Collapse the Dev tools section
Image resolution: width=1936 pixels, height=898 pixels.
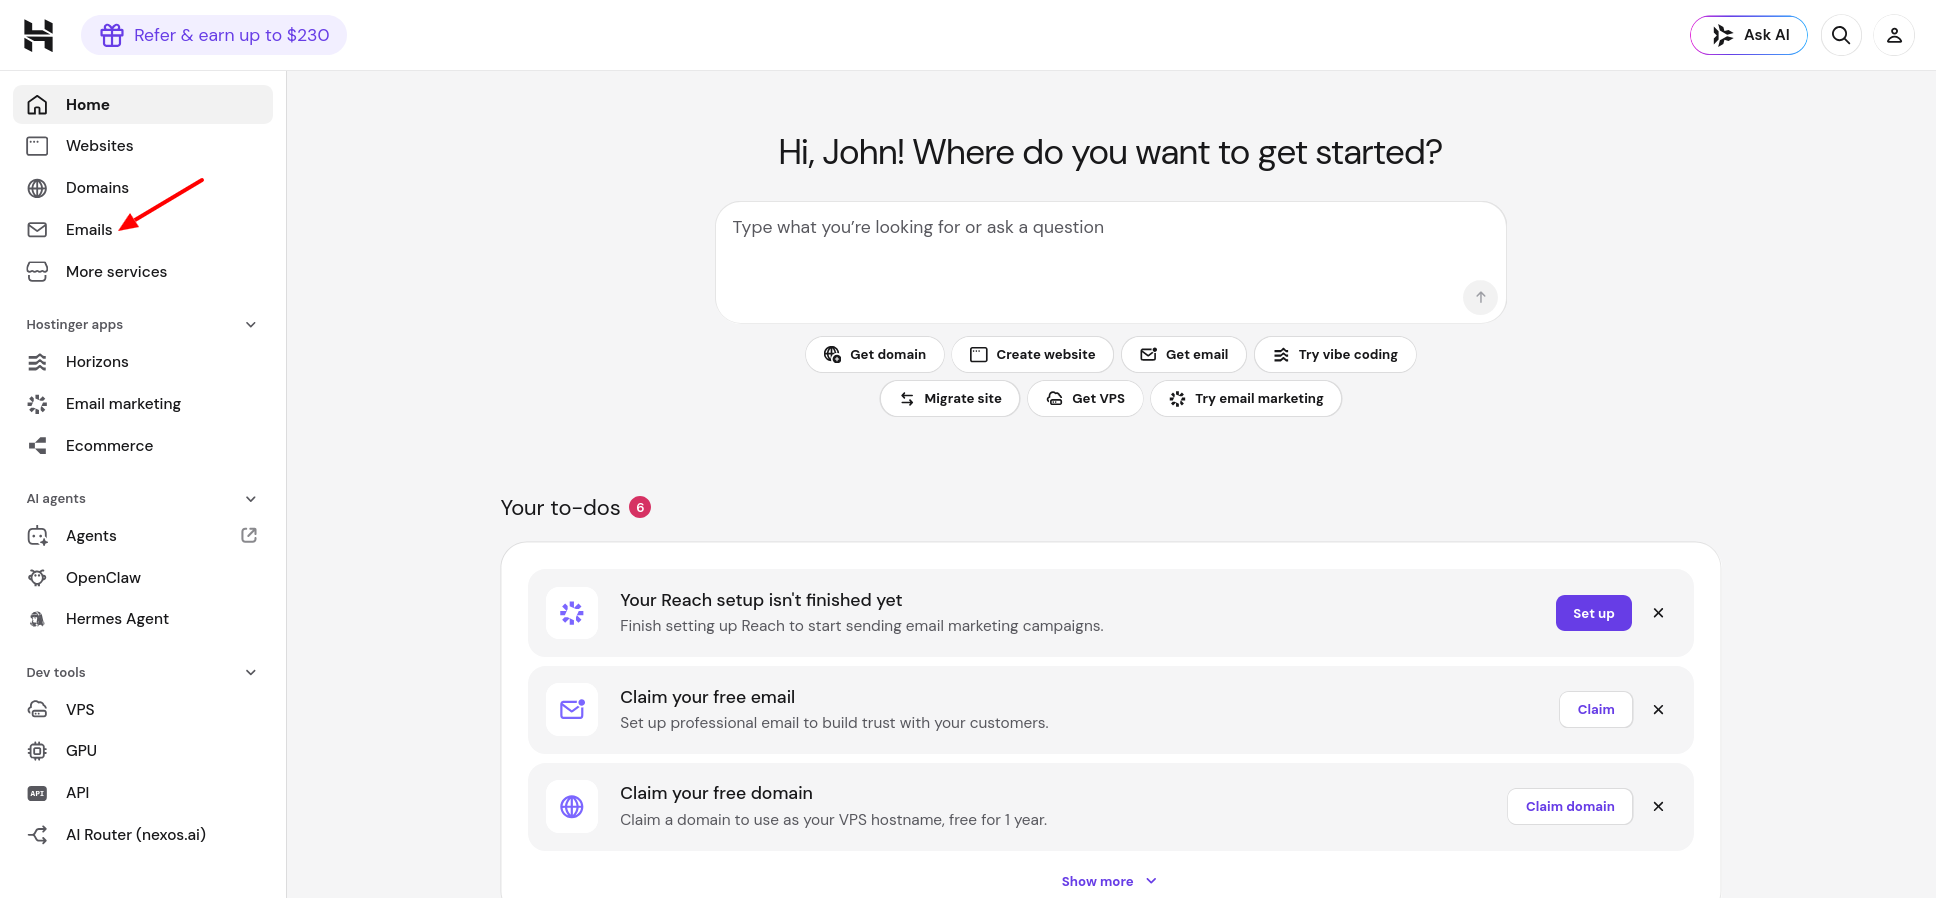pyautogui.click(x=251, y=673)
